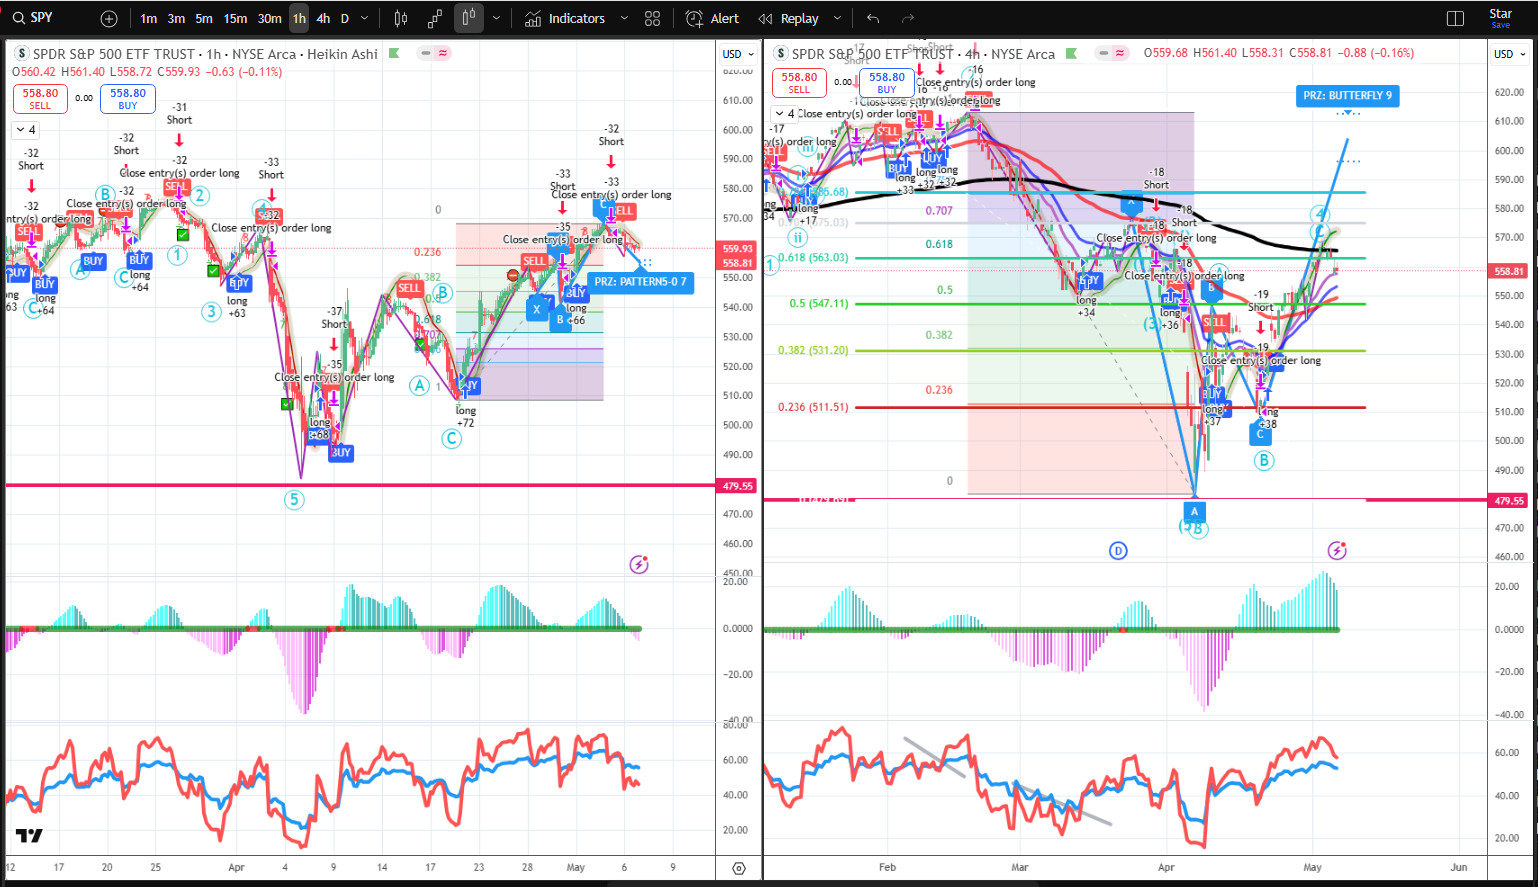Expand the indicator legend on the 1h chart
This screenshot has width=1538, height=887.
[x=26, y=130]
